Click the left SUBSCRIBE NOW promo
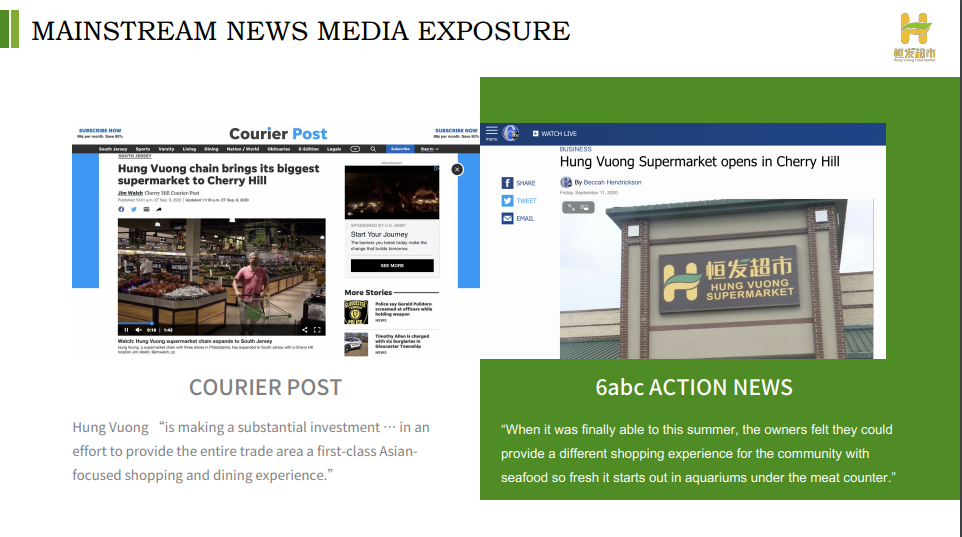Viewport: 962px width, 537px height. coord(100,133)
